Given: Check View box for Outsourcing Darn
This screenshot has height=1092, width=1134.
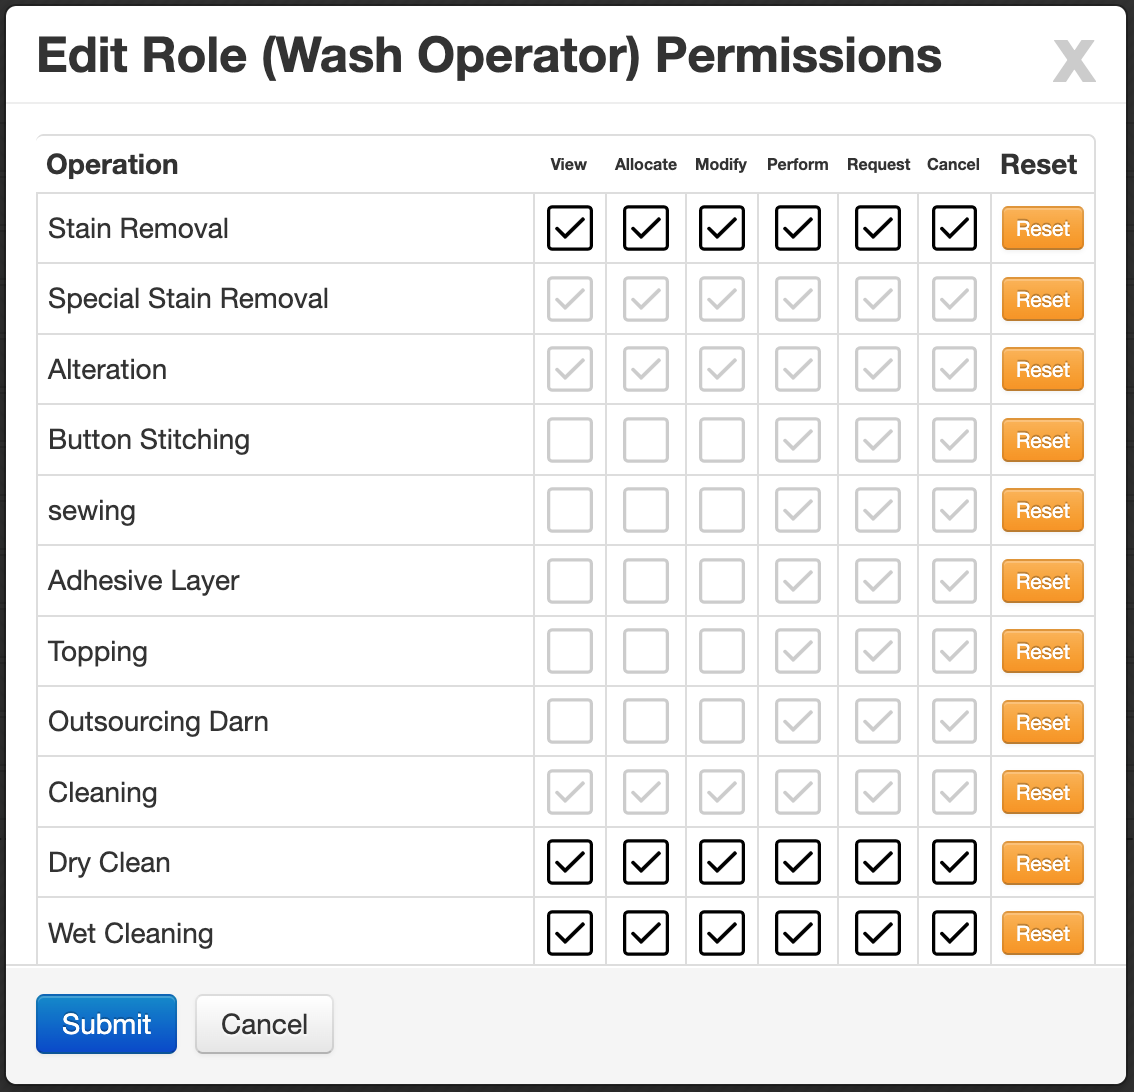Looking at the screenshot, I should [x=570, y=721].
